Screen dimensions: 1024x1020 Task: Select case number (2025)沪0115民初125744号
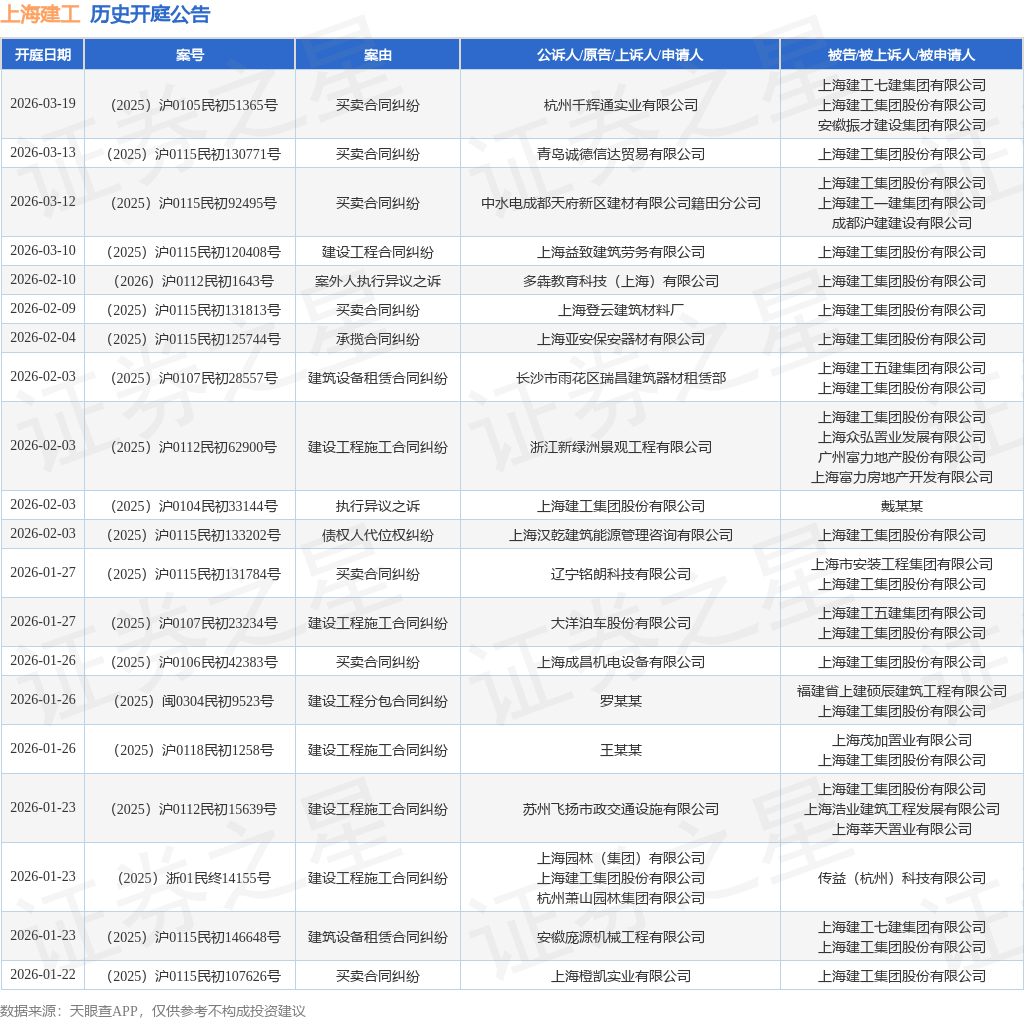(x=194, y=339)
